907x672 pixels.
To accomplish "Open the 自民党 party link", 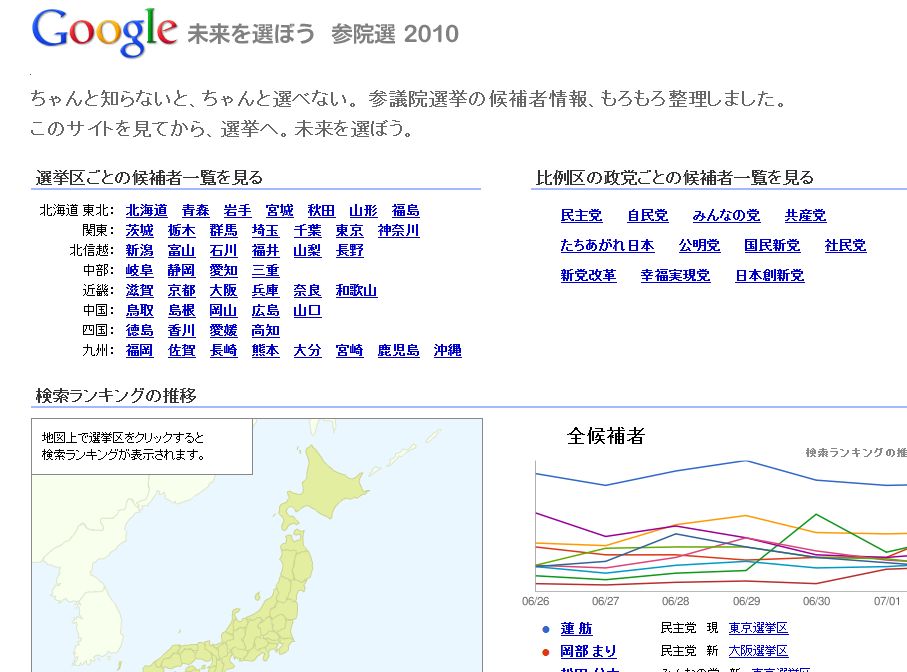I will [x=648, y=216].
